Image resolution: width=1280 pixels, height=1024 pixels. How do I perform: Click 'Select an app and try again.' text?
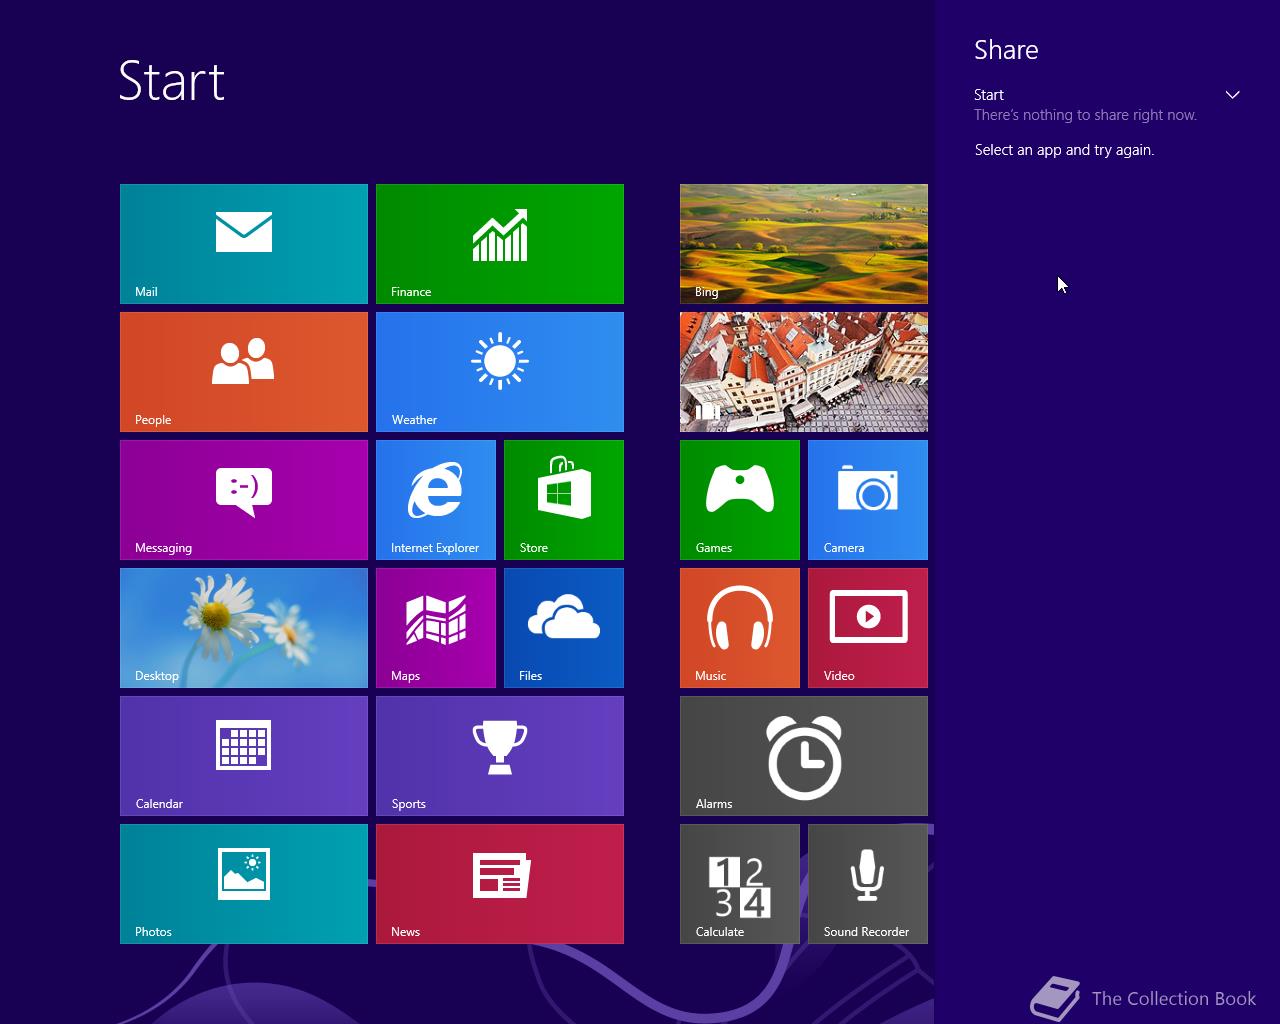point(1064,150)
